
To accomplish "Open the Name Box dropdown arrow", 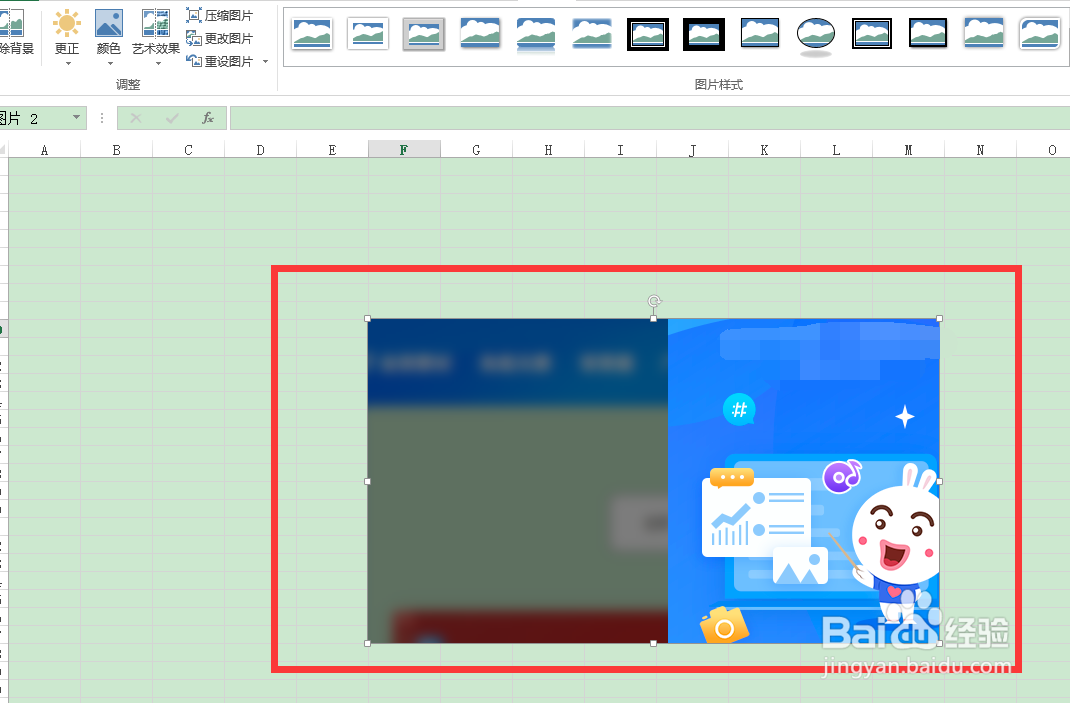I will [76, 118].
